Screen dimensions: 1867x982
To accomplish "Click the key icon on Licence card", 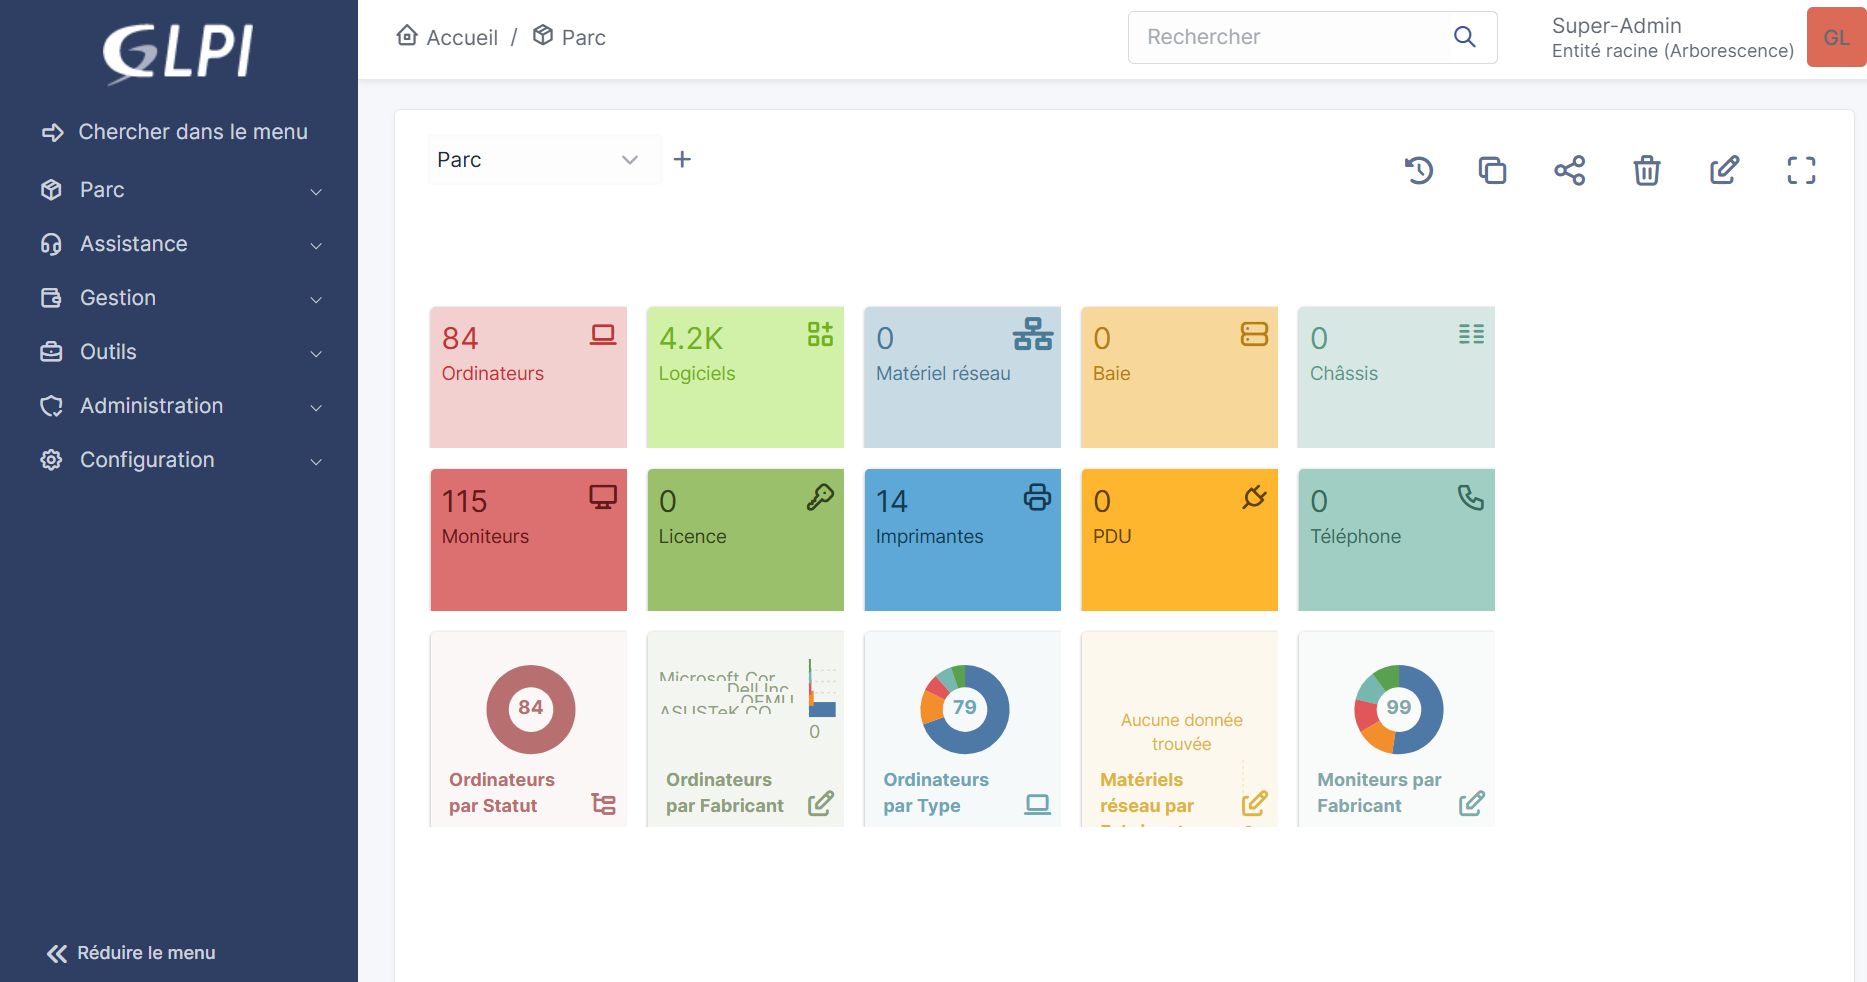I will pos(820,497).
